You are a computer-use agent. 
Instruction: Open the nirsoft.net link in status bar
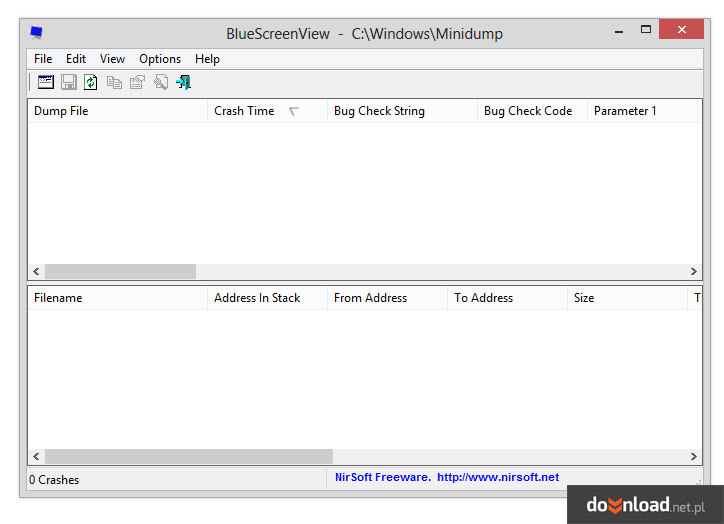[498, 477]
